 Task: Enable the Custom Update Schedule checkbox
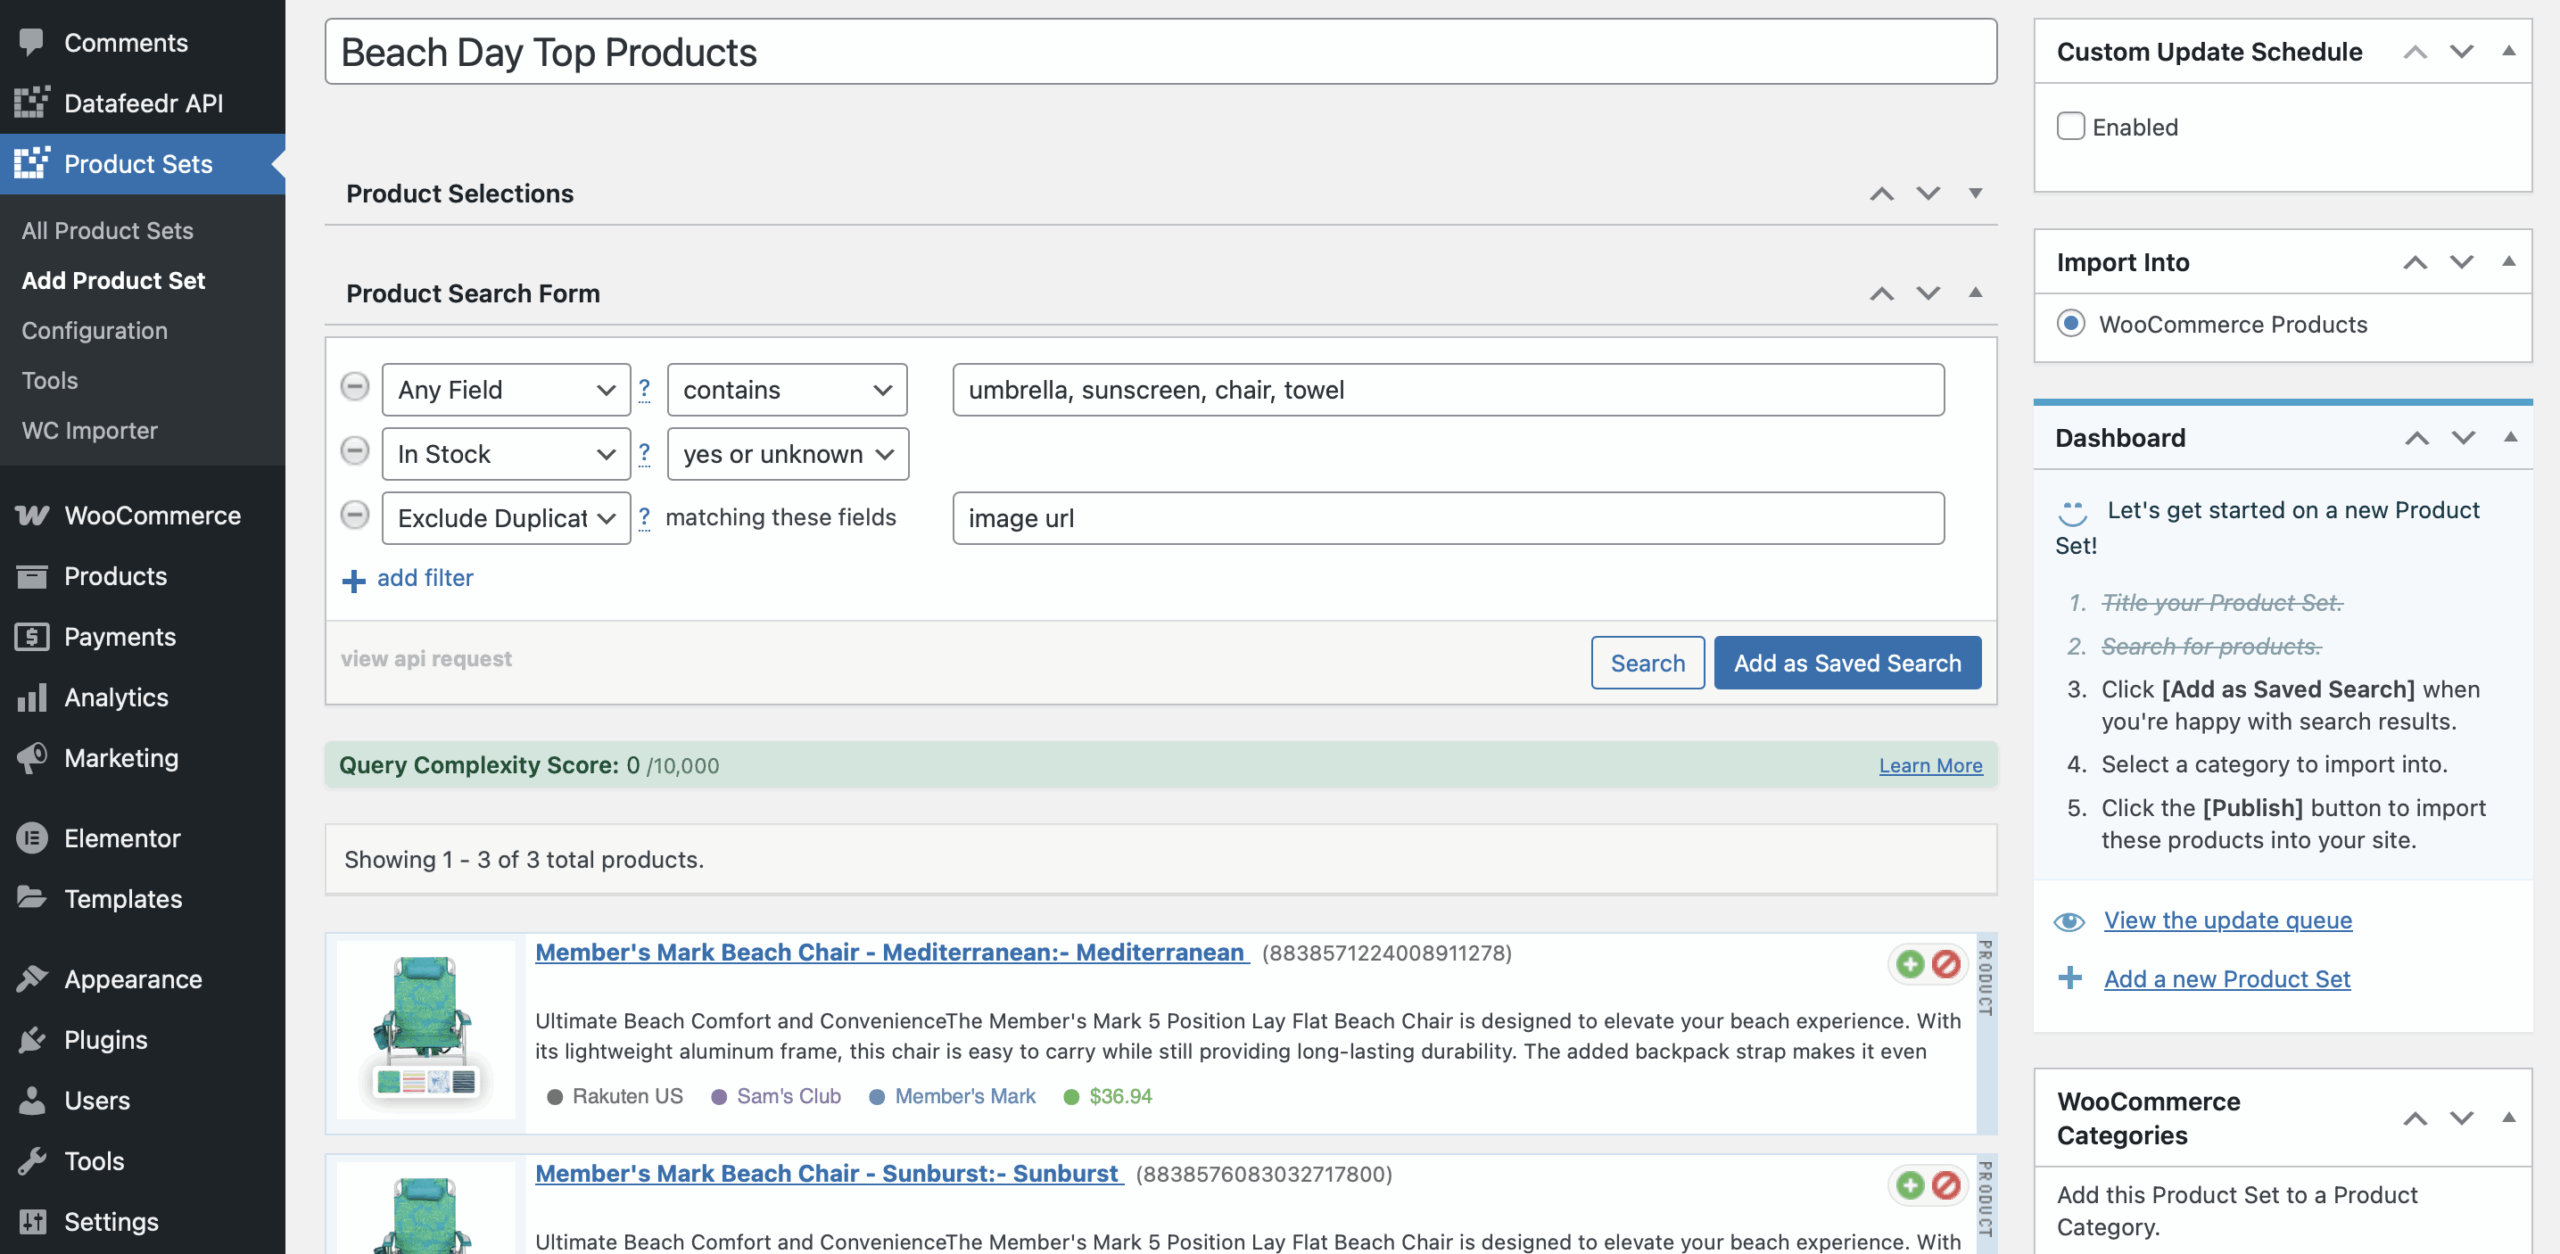point(2070,126)
